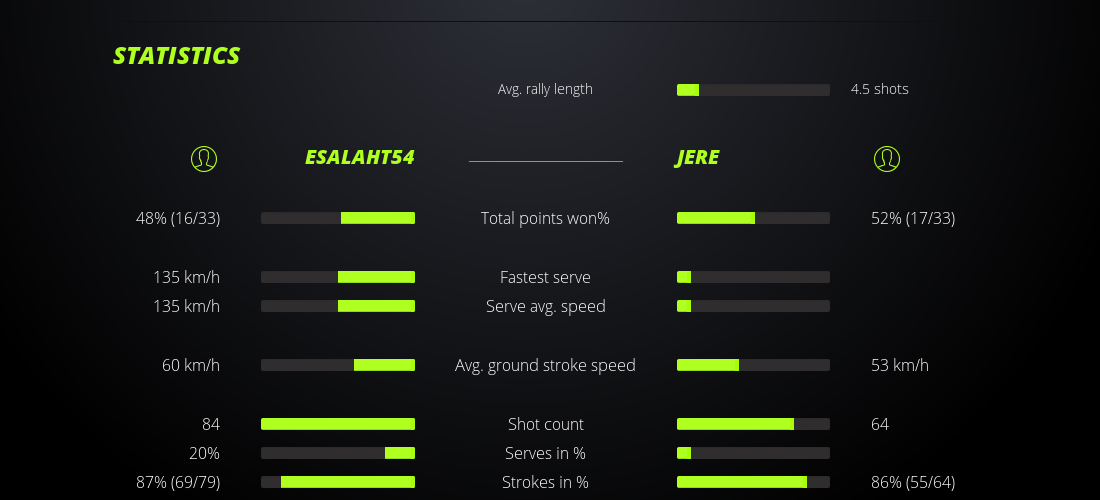Click ESALAHT54's Serves in % bar
Screen dimensions: 1100x500
(x=338, y=453)
